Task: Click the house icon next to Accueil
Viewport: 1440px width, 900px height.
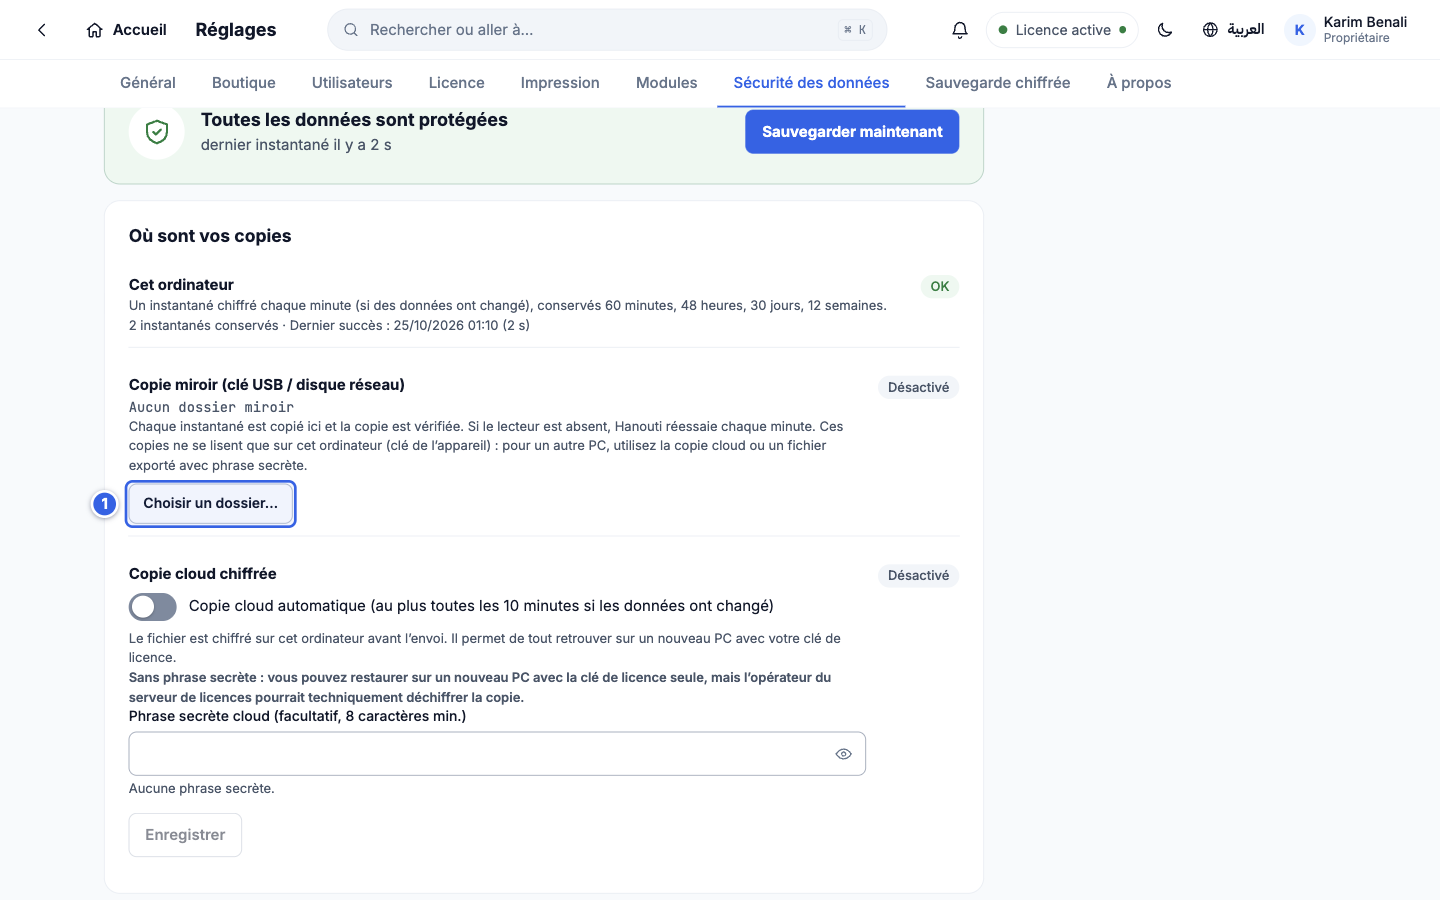Action: 95,30
